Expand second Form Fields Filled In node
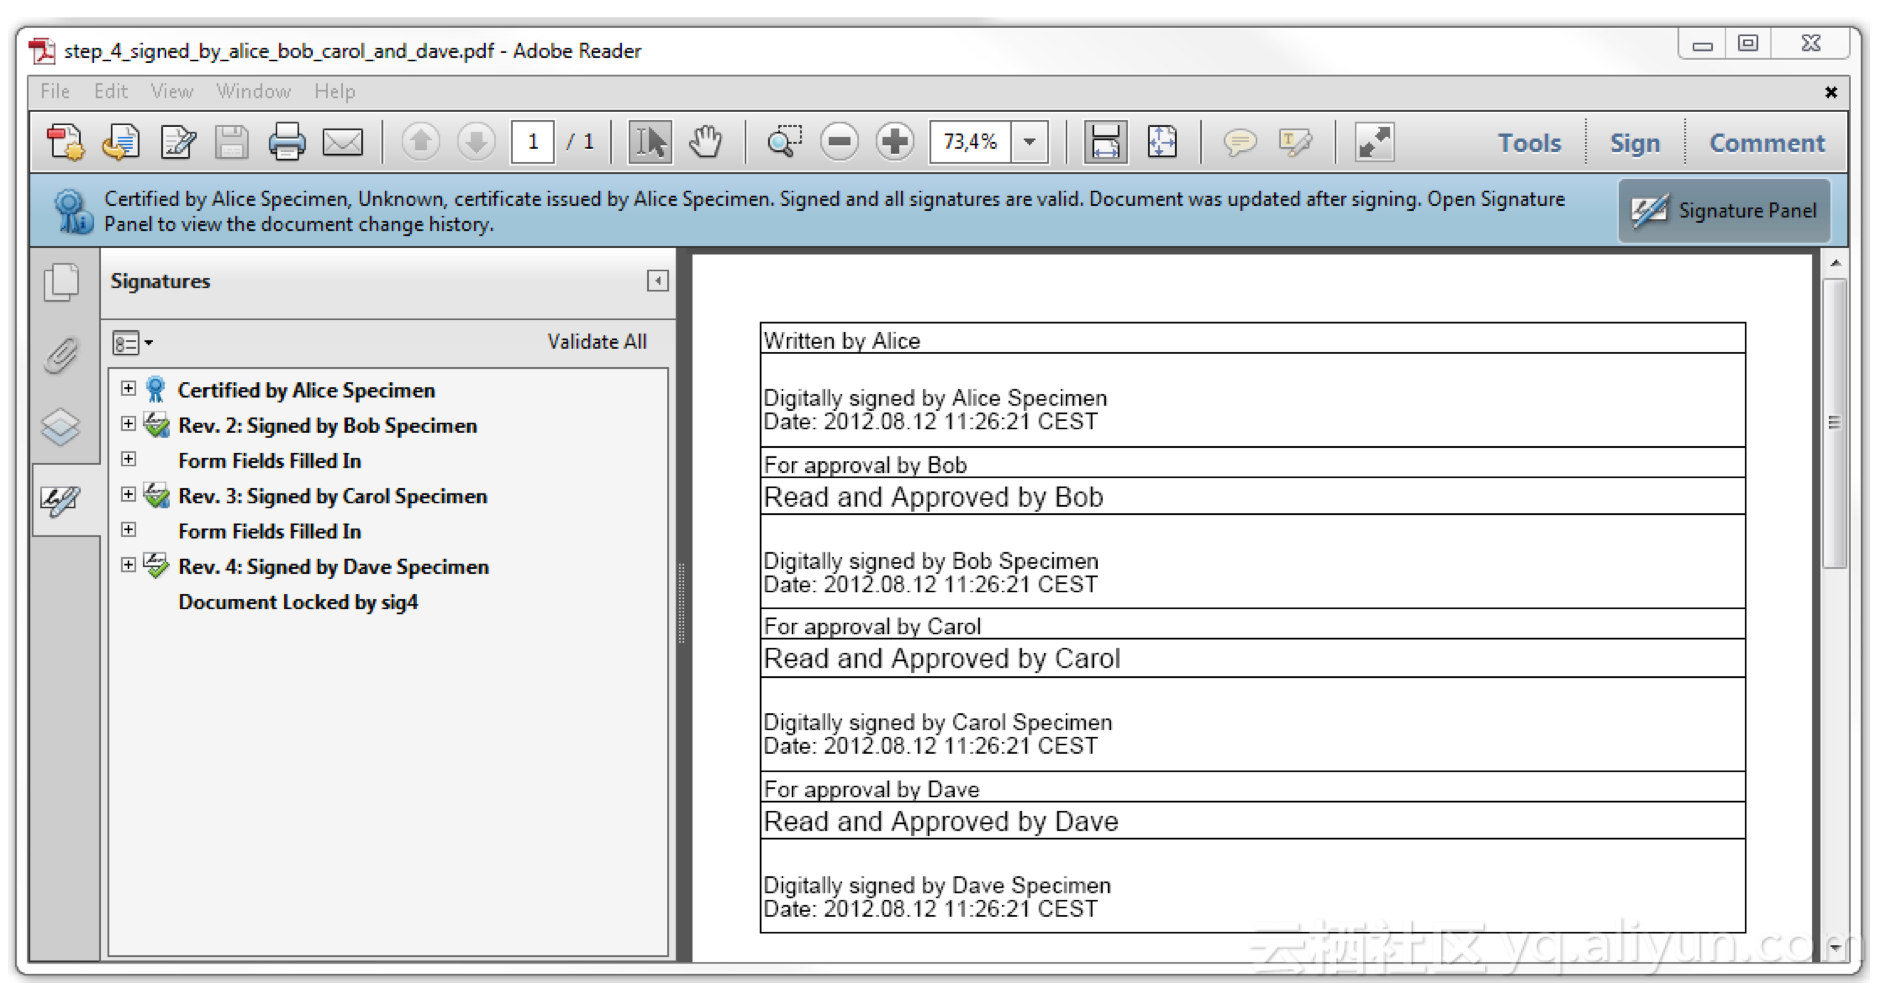The width and height of the screenshot is (1880, 988). (x=128, y=530)
